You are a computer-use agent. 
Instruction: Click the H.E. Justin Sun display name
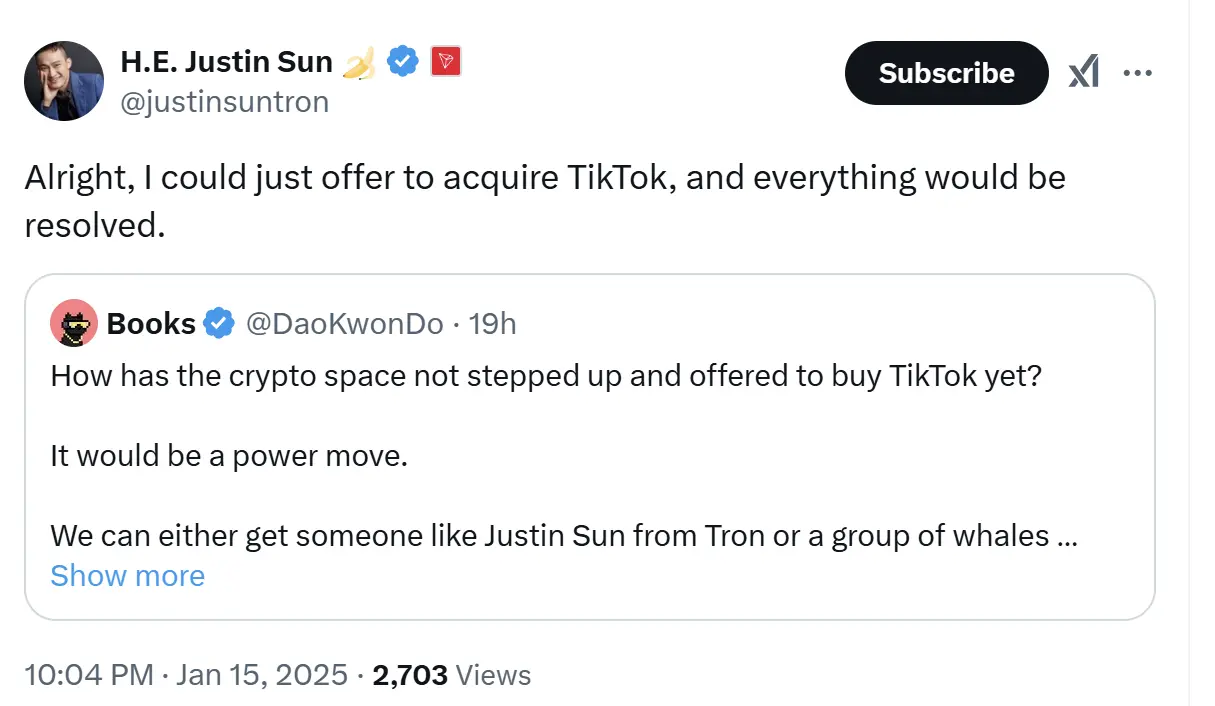[226, 62]
